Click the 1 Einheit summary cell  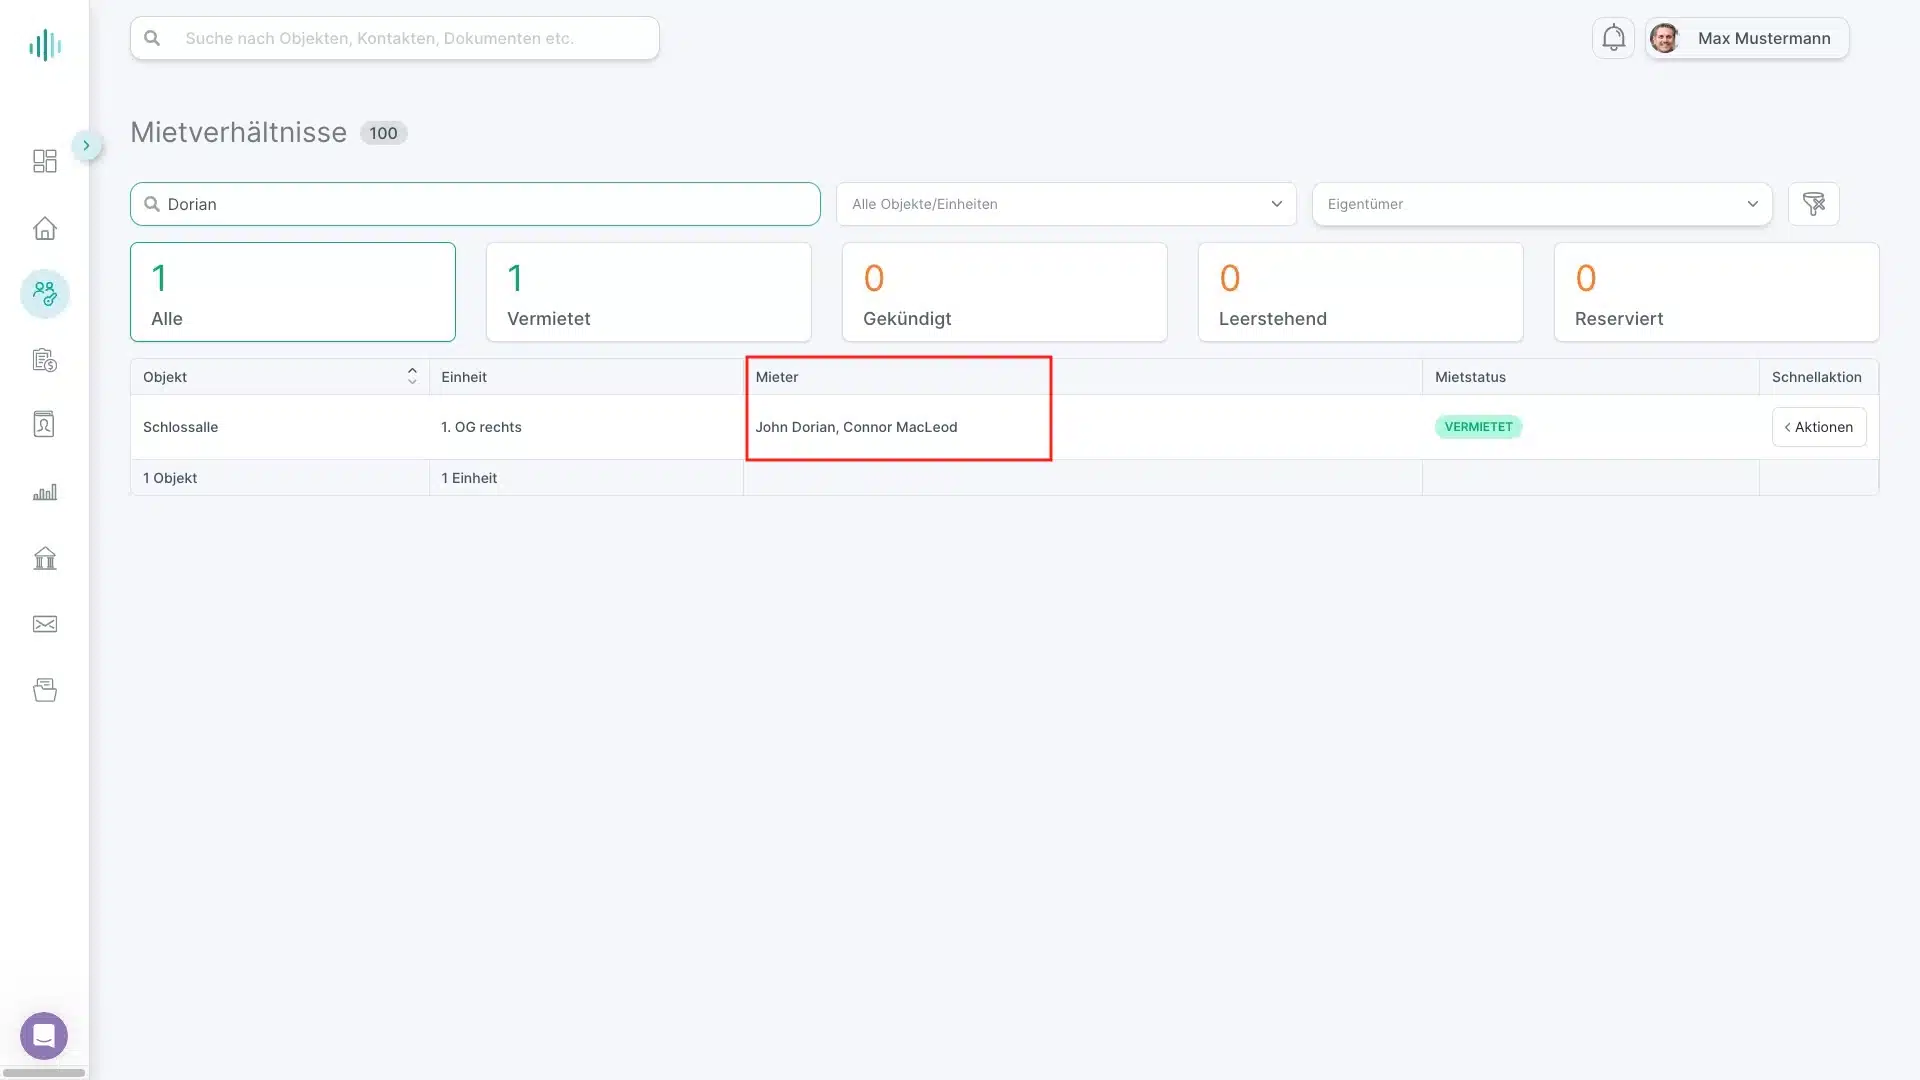(586, 478)
